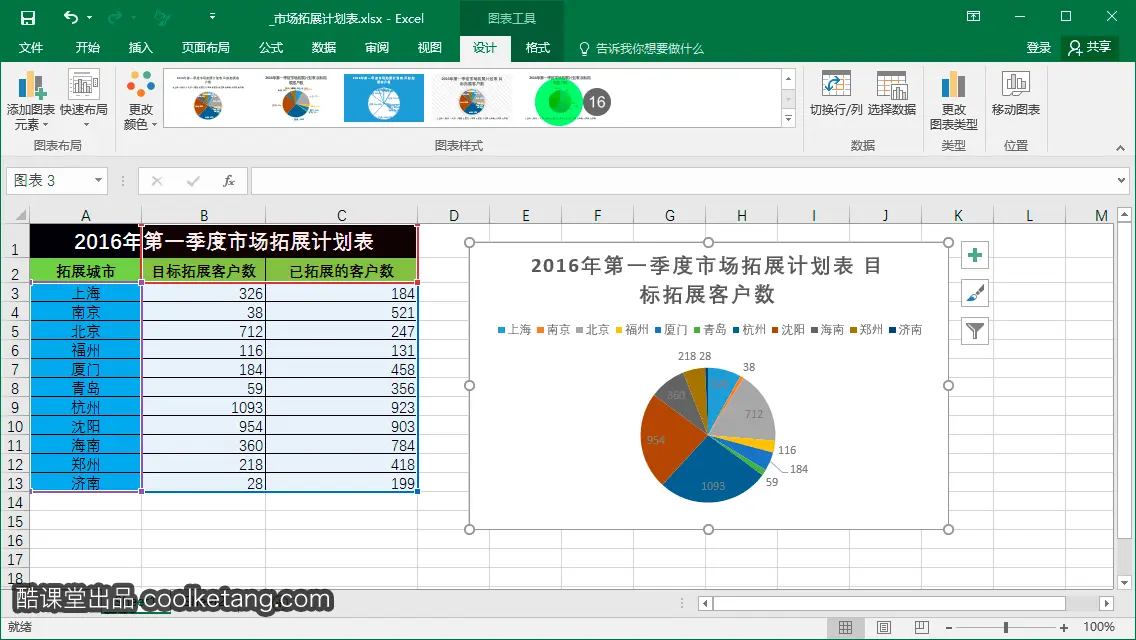The image size is (1136, 640).
Task: Click the Select All corner triangle
Action: point(20,215)
